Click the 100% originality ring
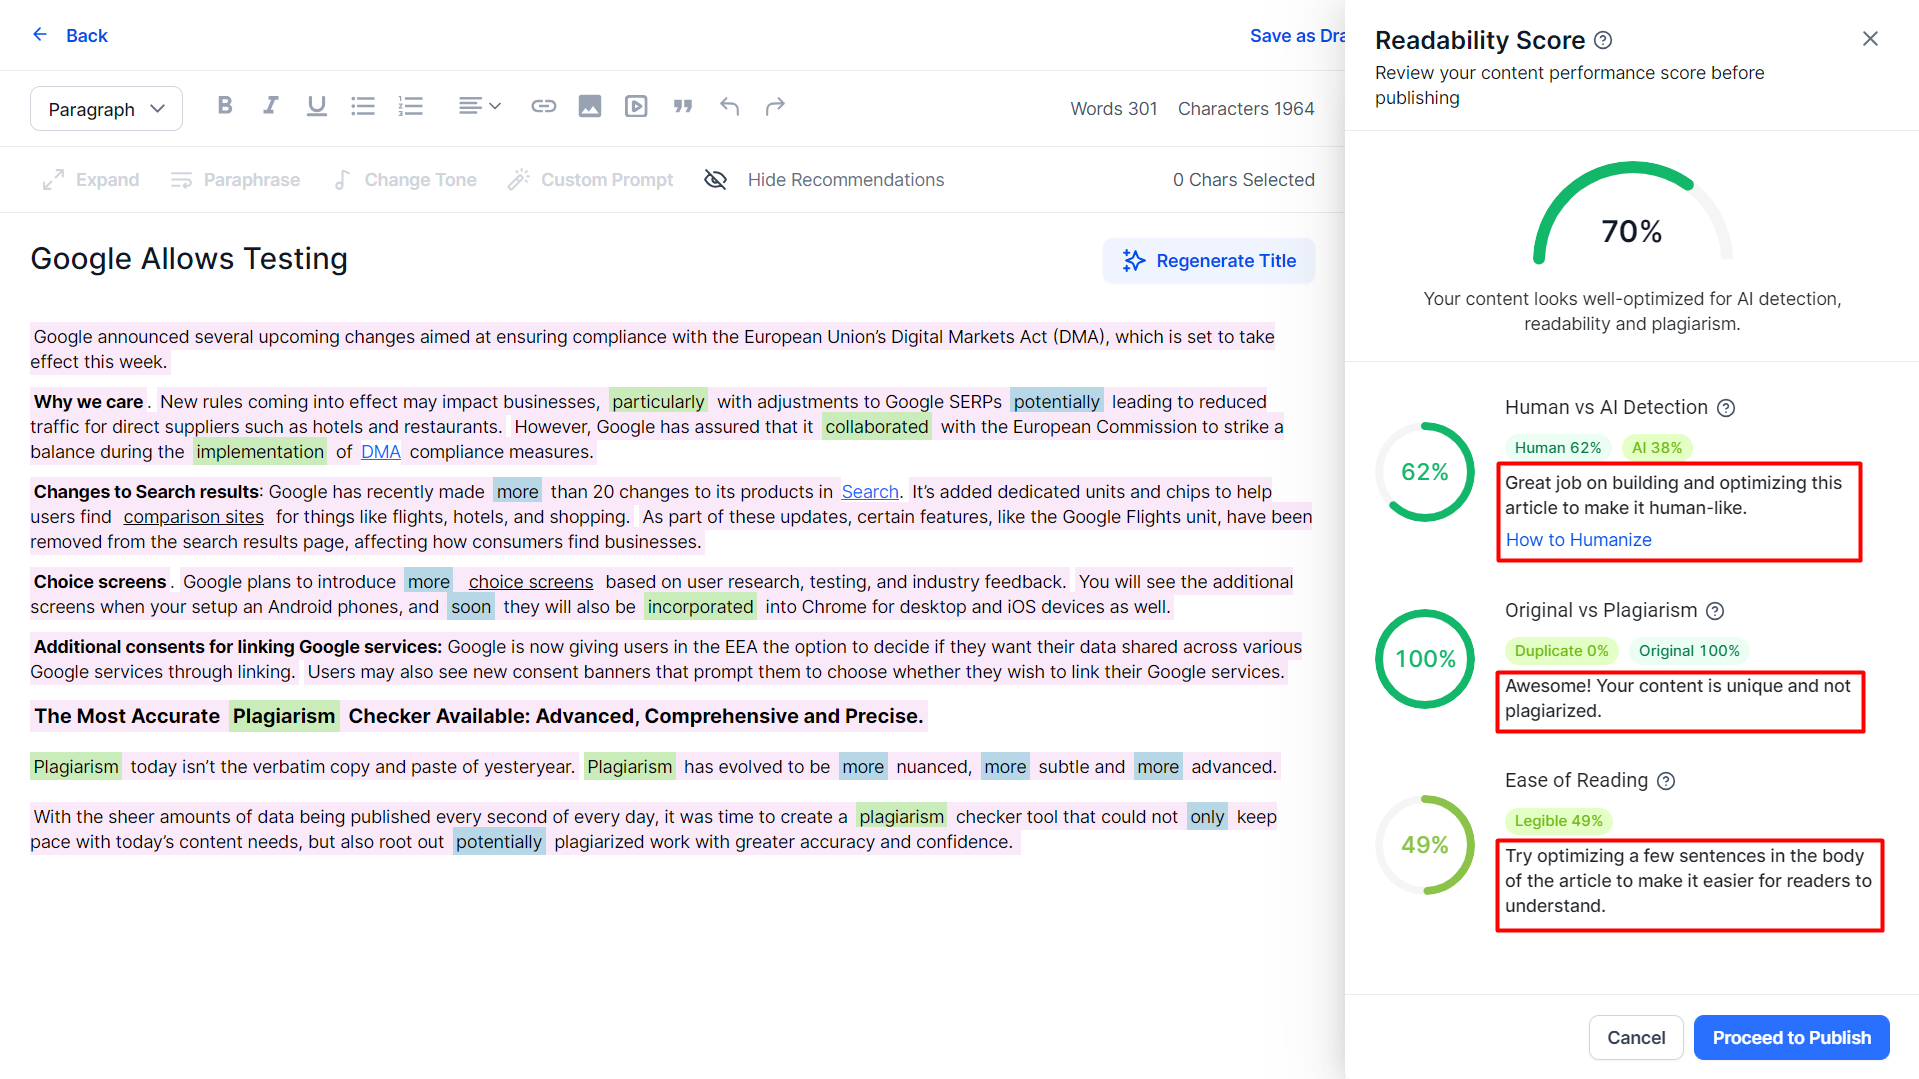1919x1079 pixels. (1425, 659)
